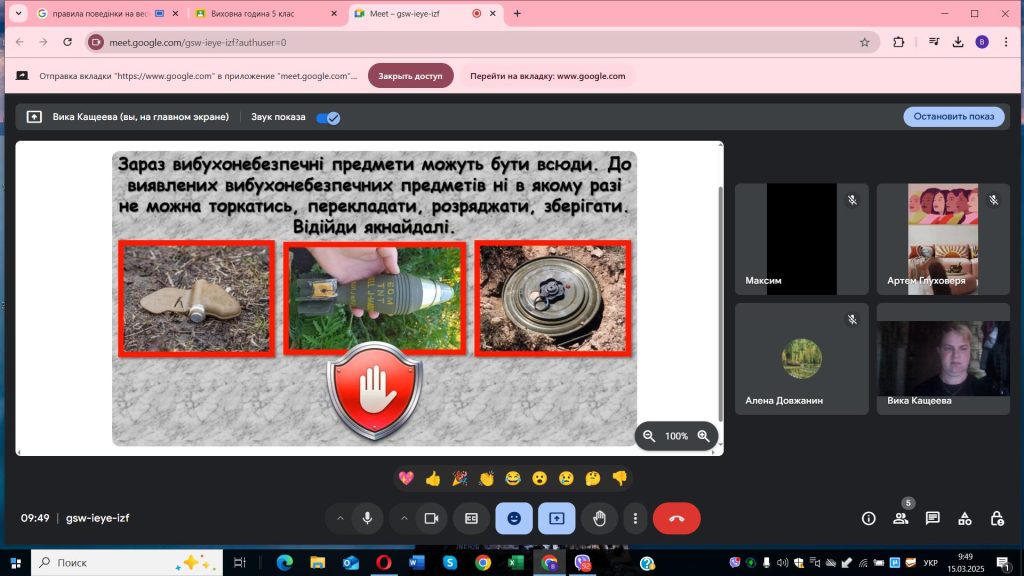Open the tab search dropdown arrow
1024x576 pixels.
18,13
